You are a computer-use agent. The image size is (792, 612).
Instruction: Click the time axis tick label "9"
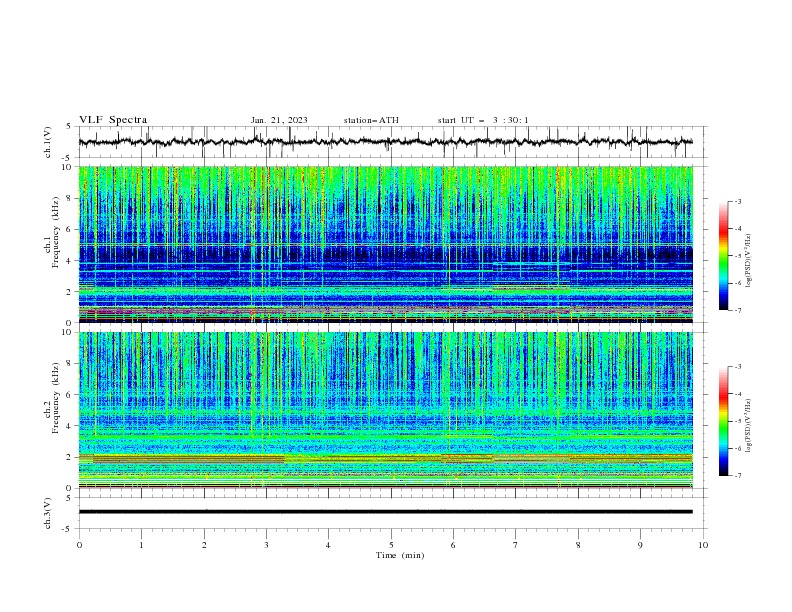pyautogui.click(x=640, y=545)
